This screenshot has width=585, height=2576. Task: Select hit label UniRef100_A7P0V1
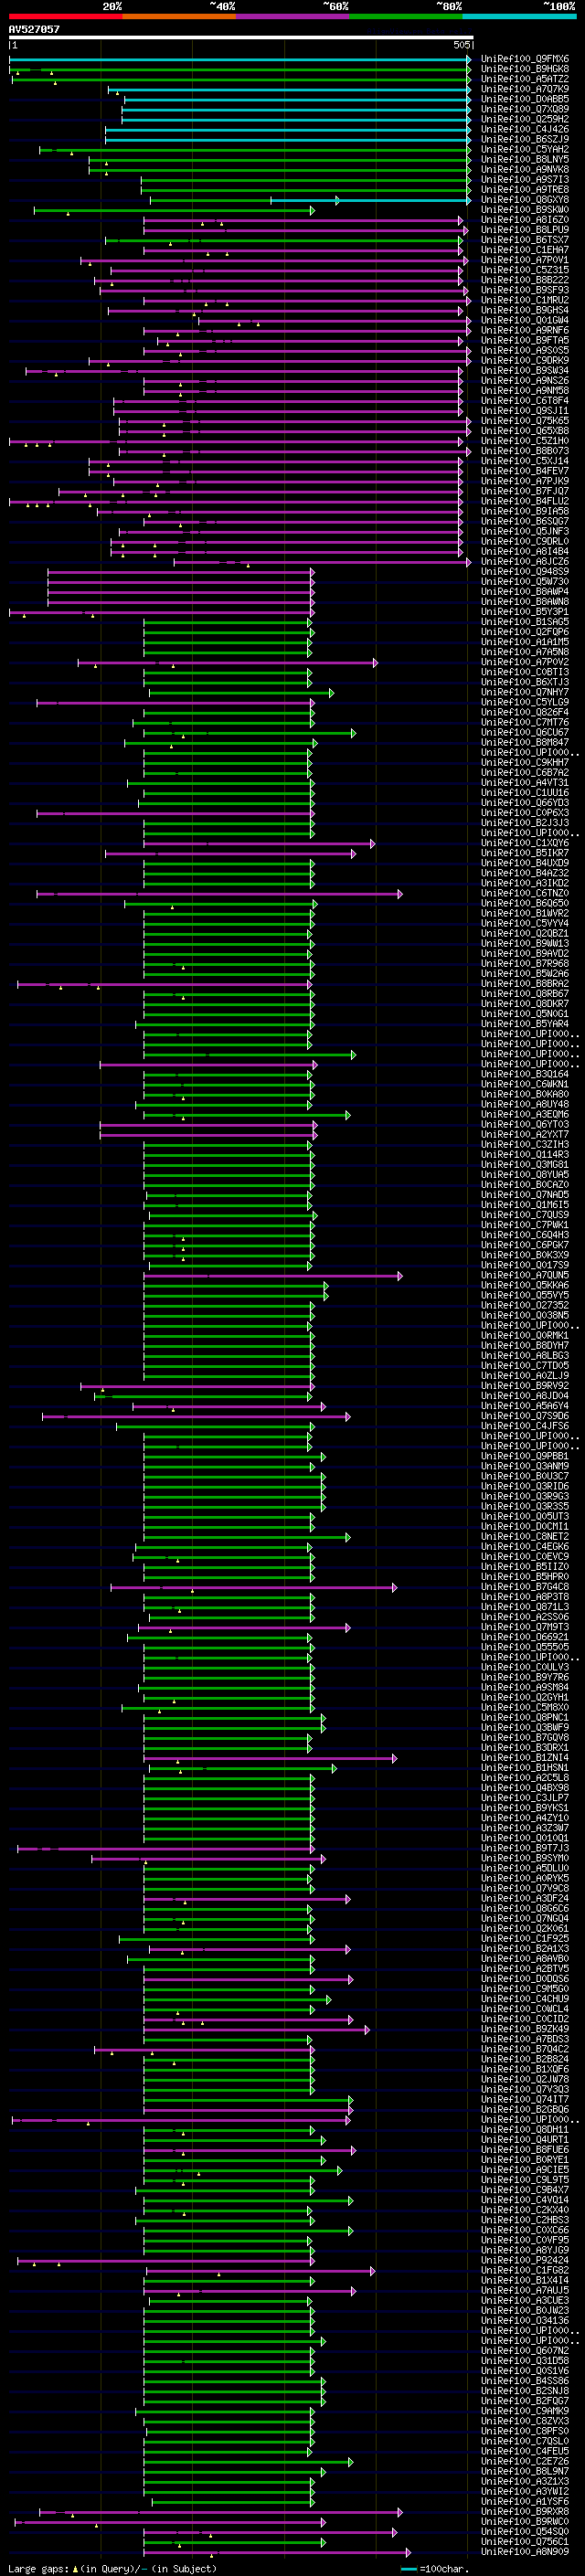click(x=525, y=260)
